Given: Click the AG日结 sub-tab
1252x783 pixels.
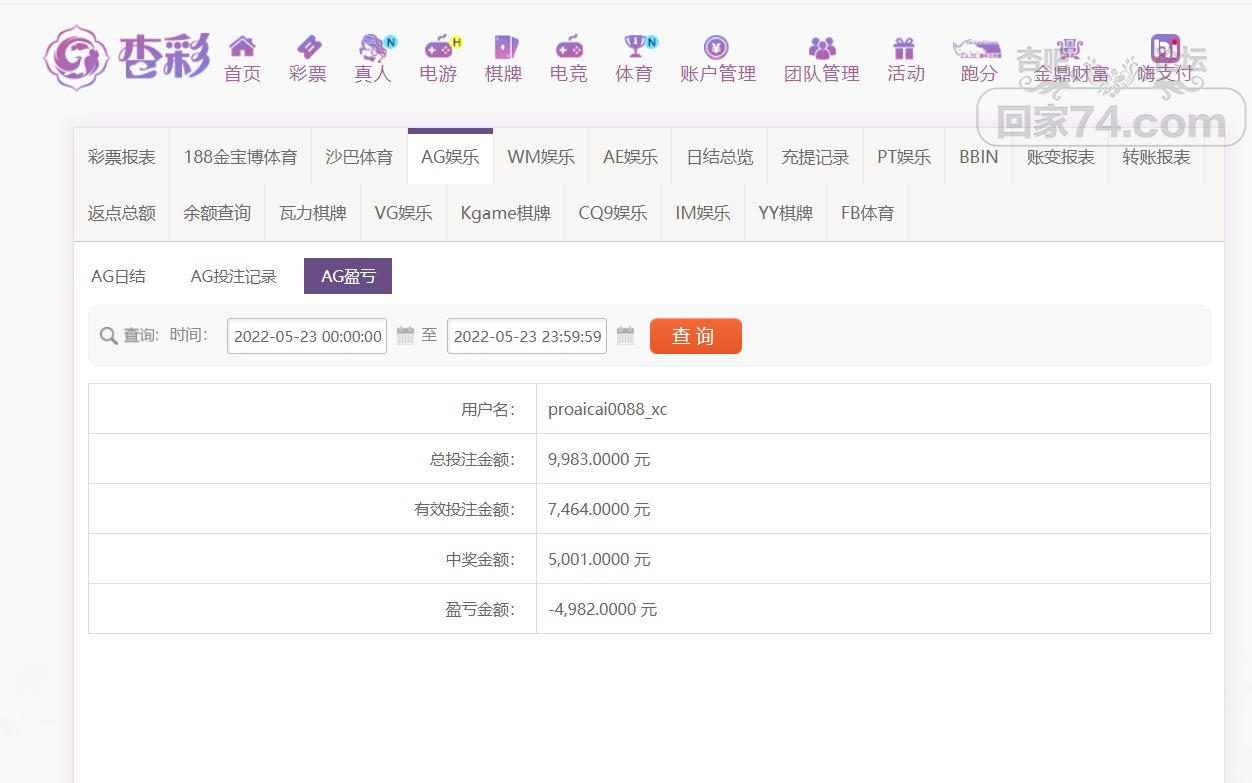Looking at the screenshot, I should click(118, 277).
